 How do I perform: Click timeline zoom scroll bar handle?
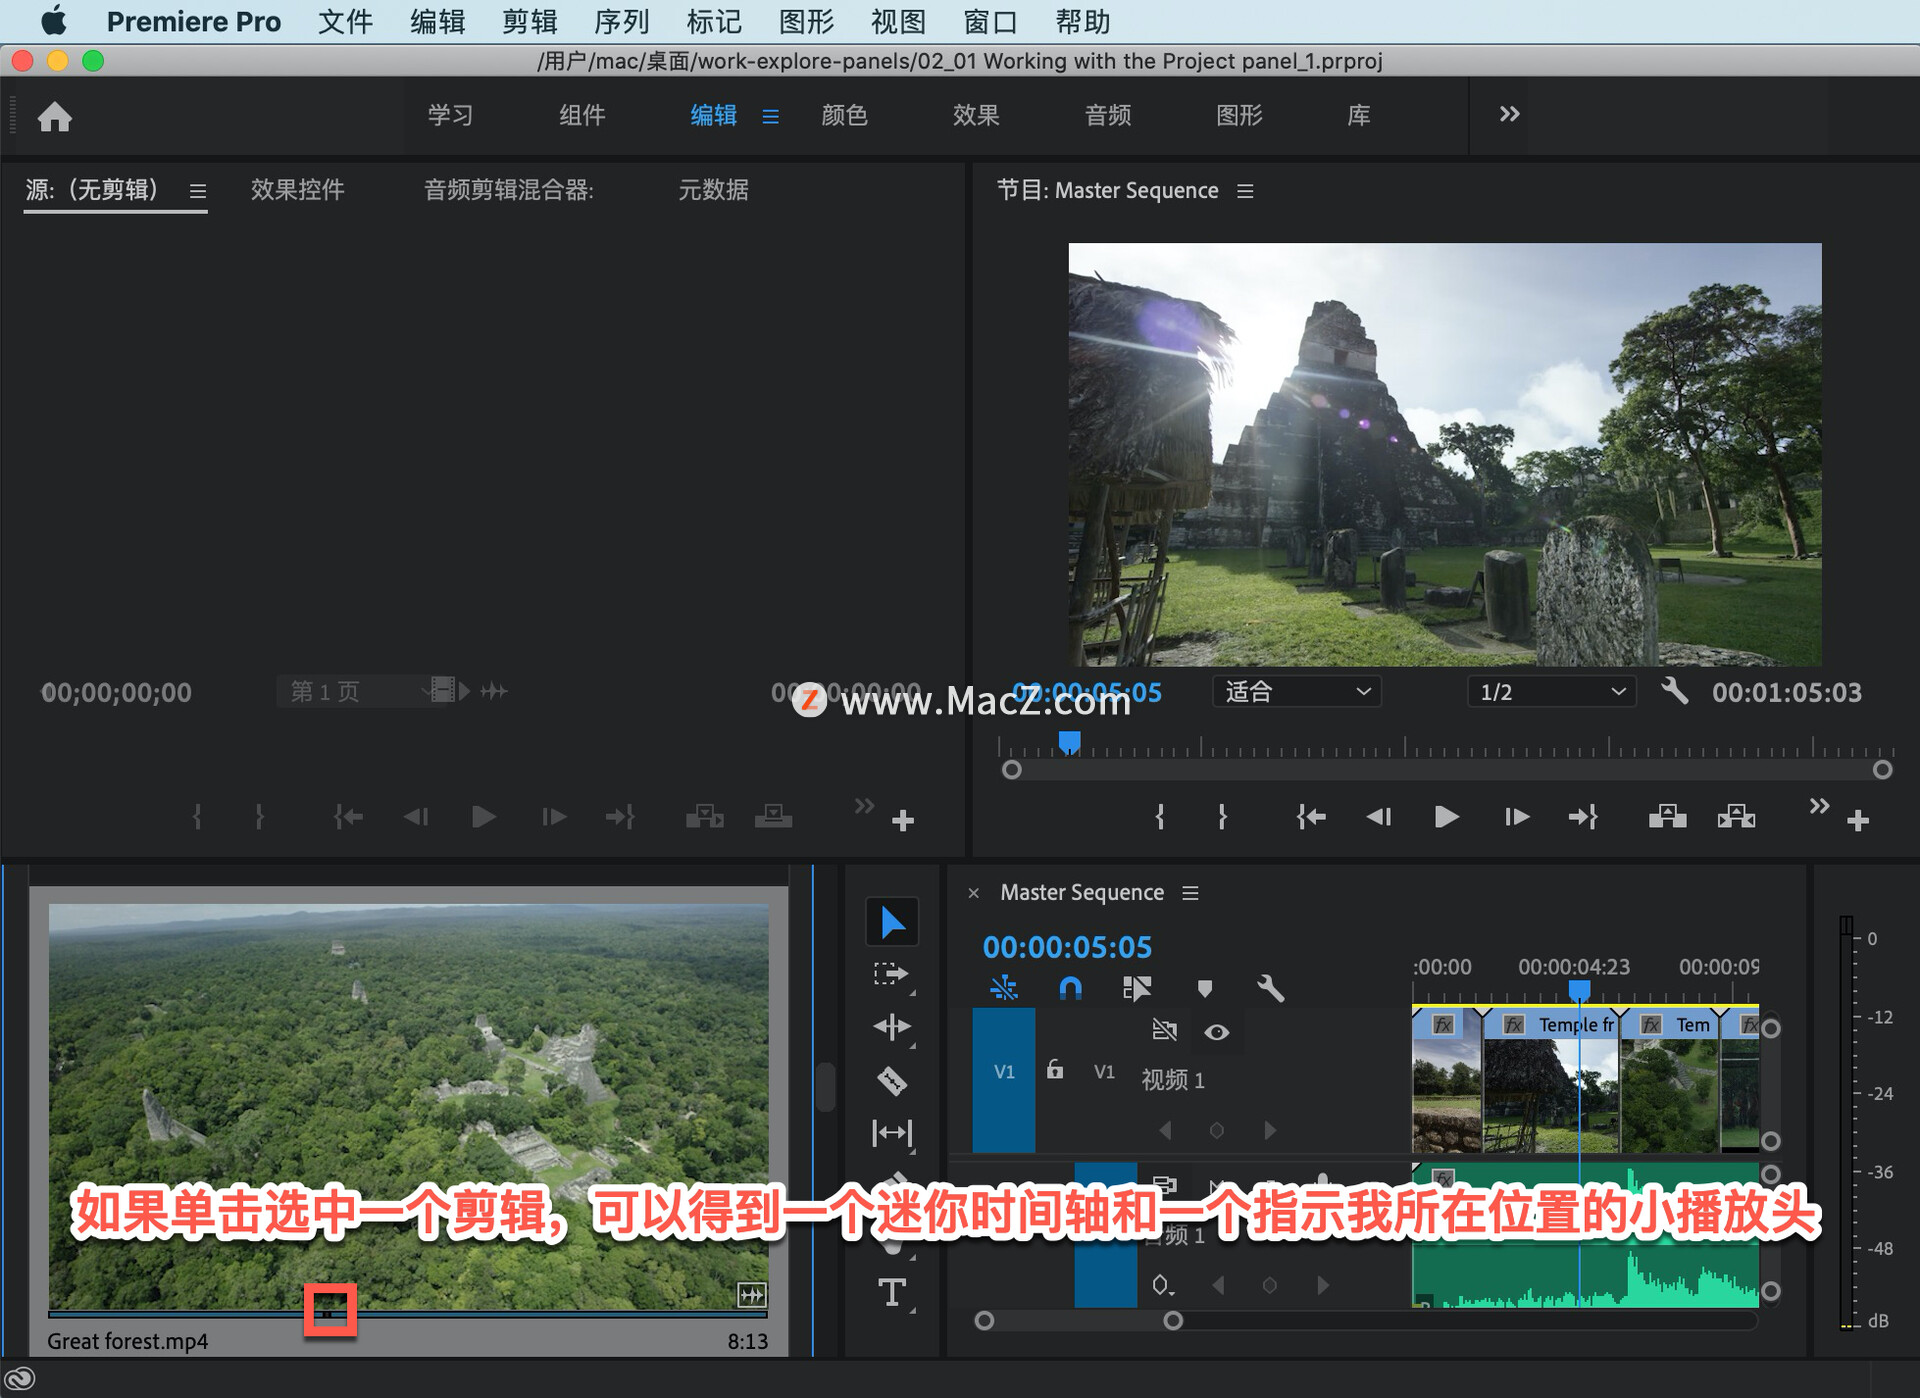click(x=1173, y=1321)
